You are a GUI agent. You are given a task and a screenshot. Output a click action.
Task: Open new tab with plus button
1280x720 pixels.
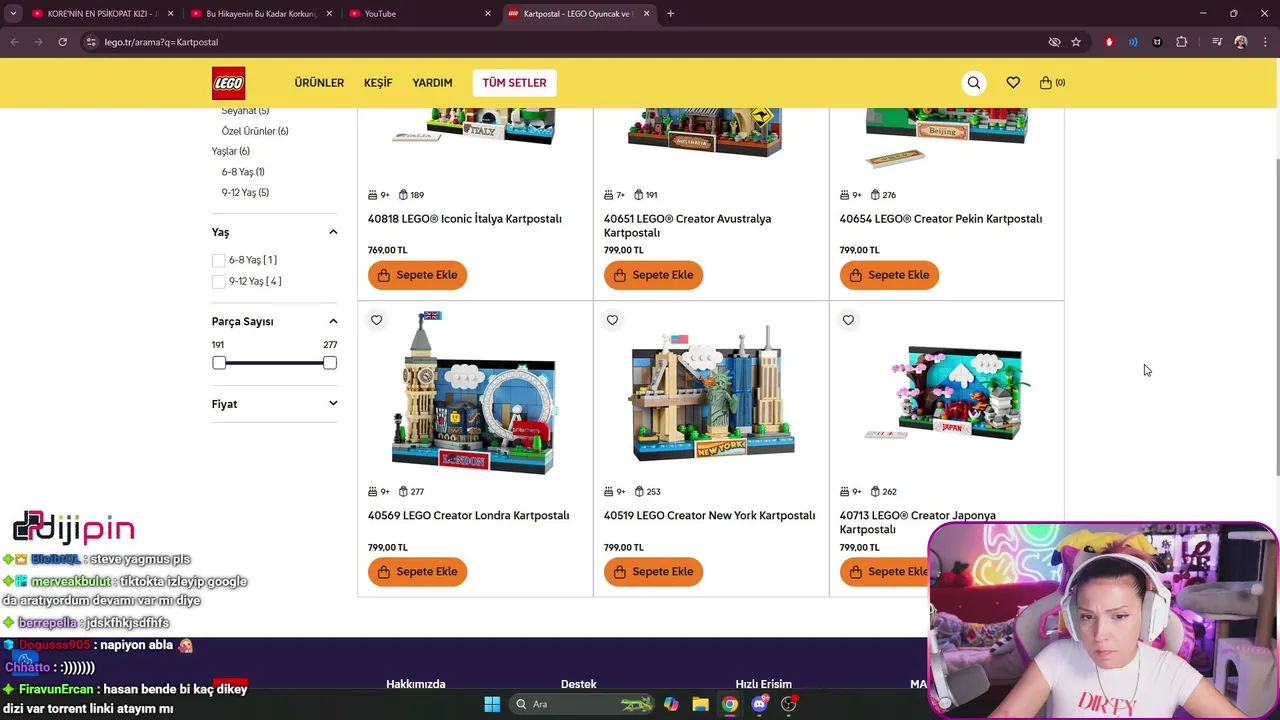tap(670, 13)
